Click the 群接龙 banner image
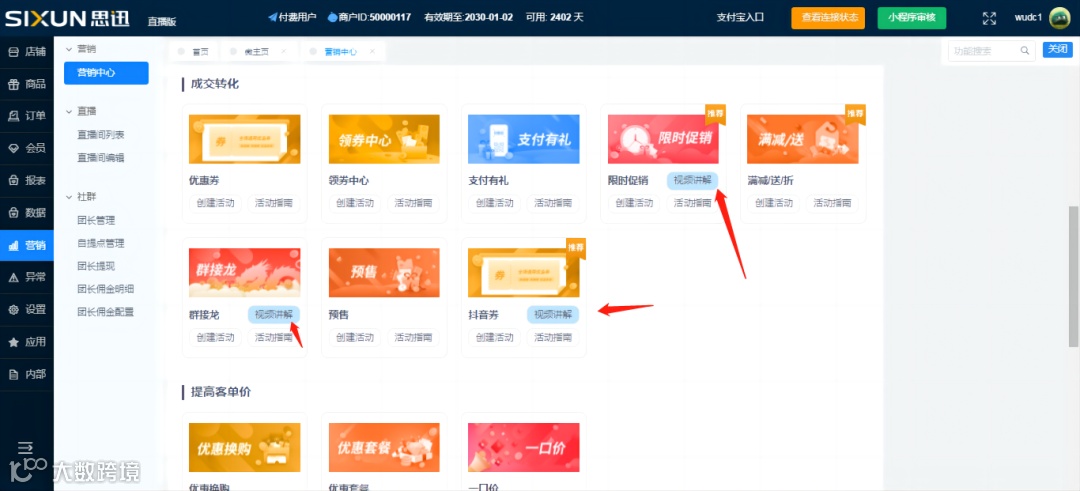The width and height of the screenshot is (1080, 491). click(245, 273)
